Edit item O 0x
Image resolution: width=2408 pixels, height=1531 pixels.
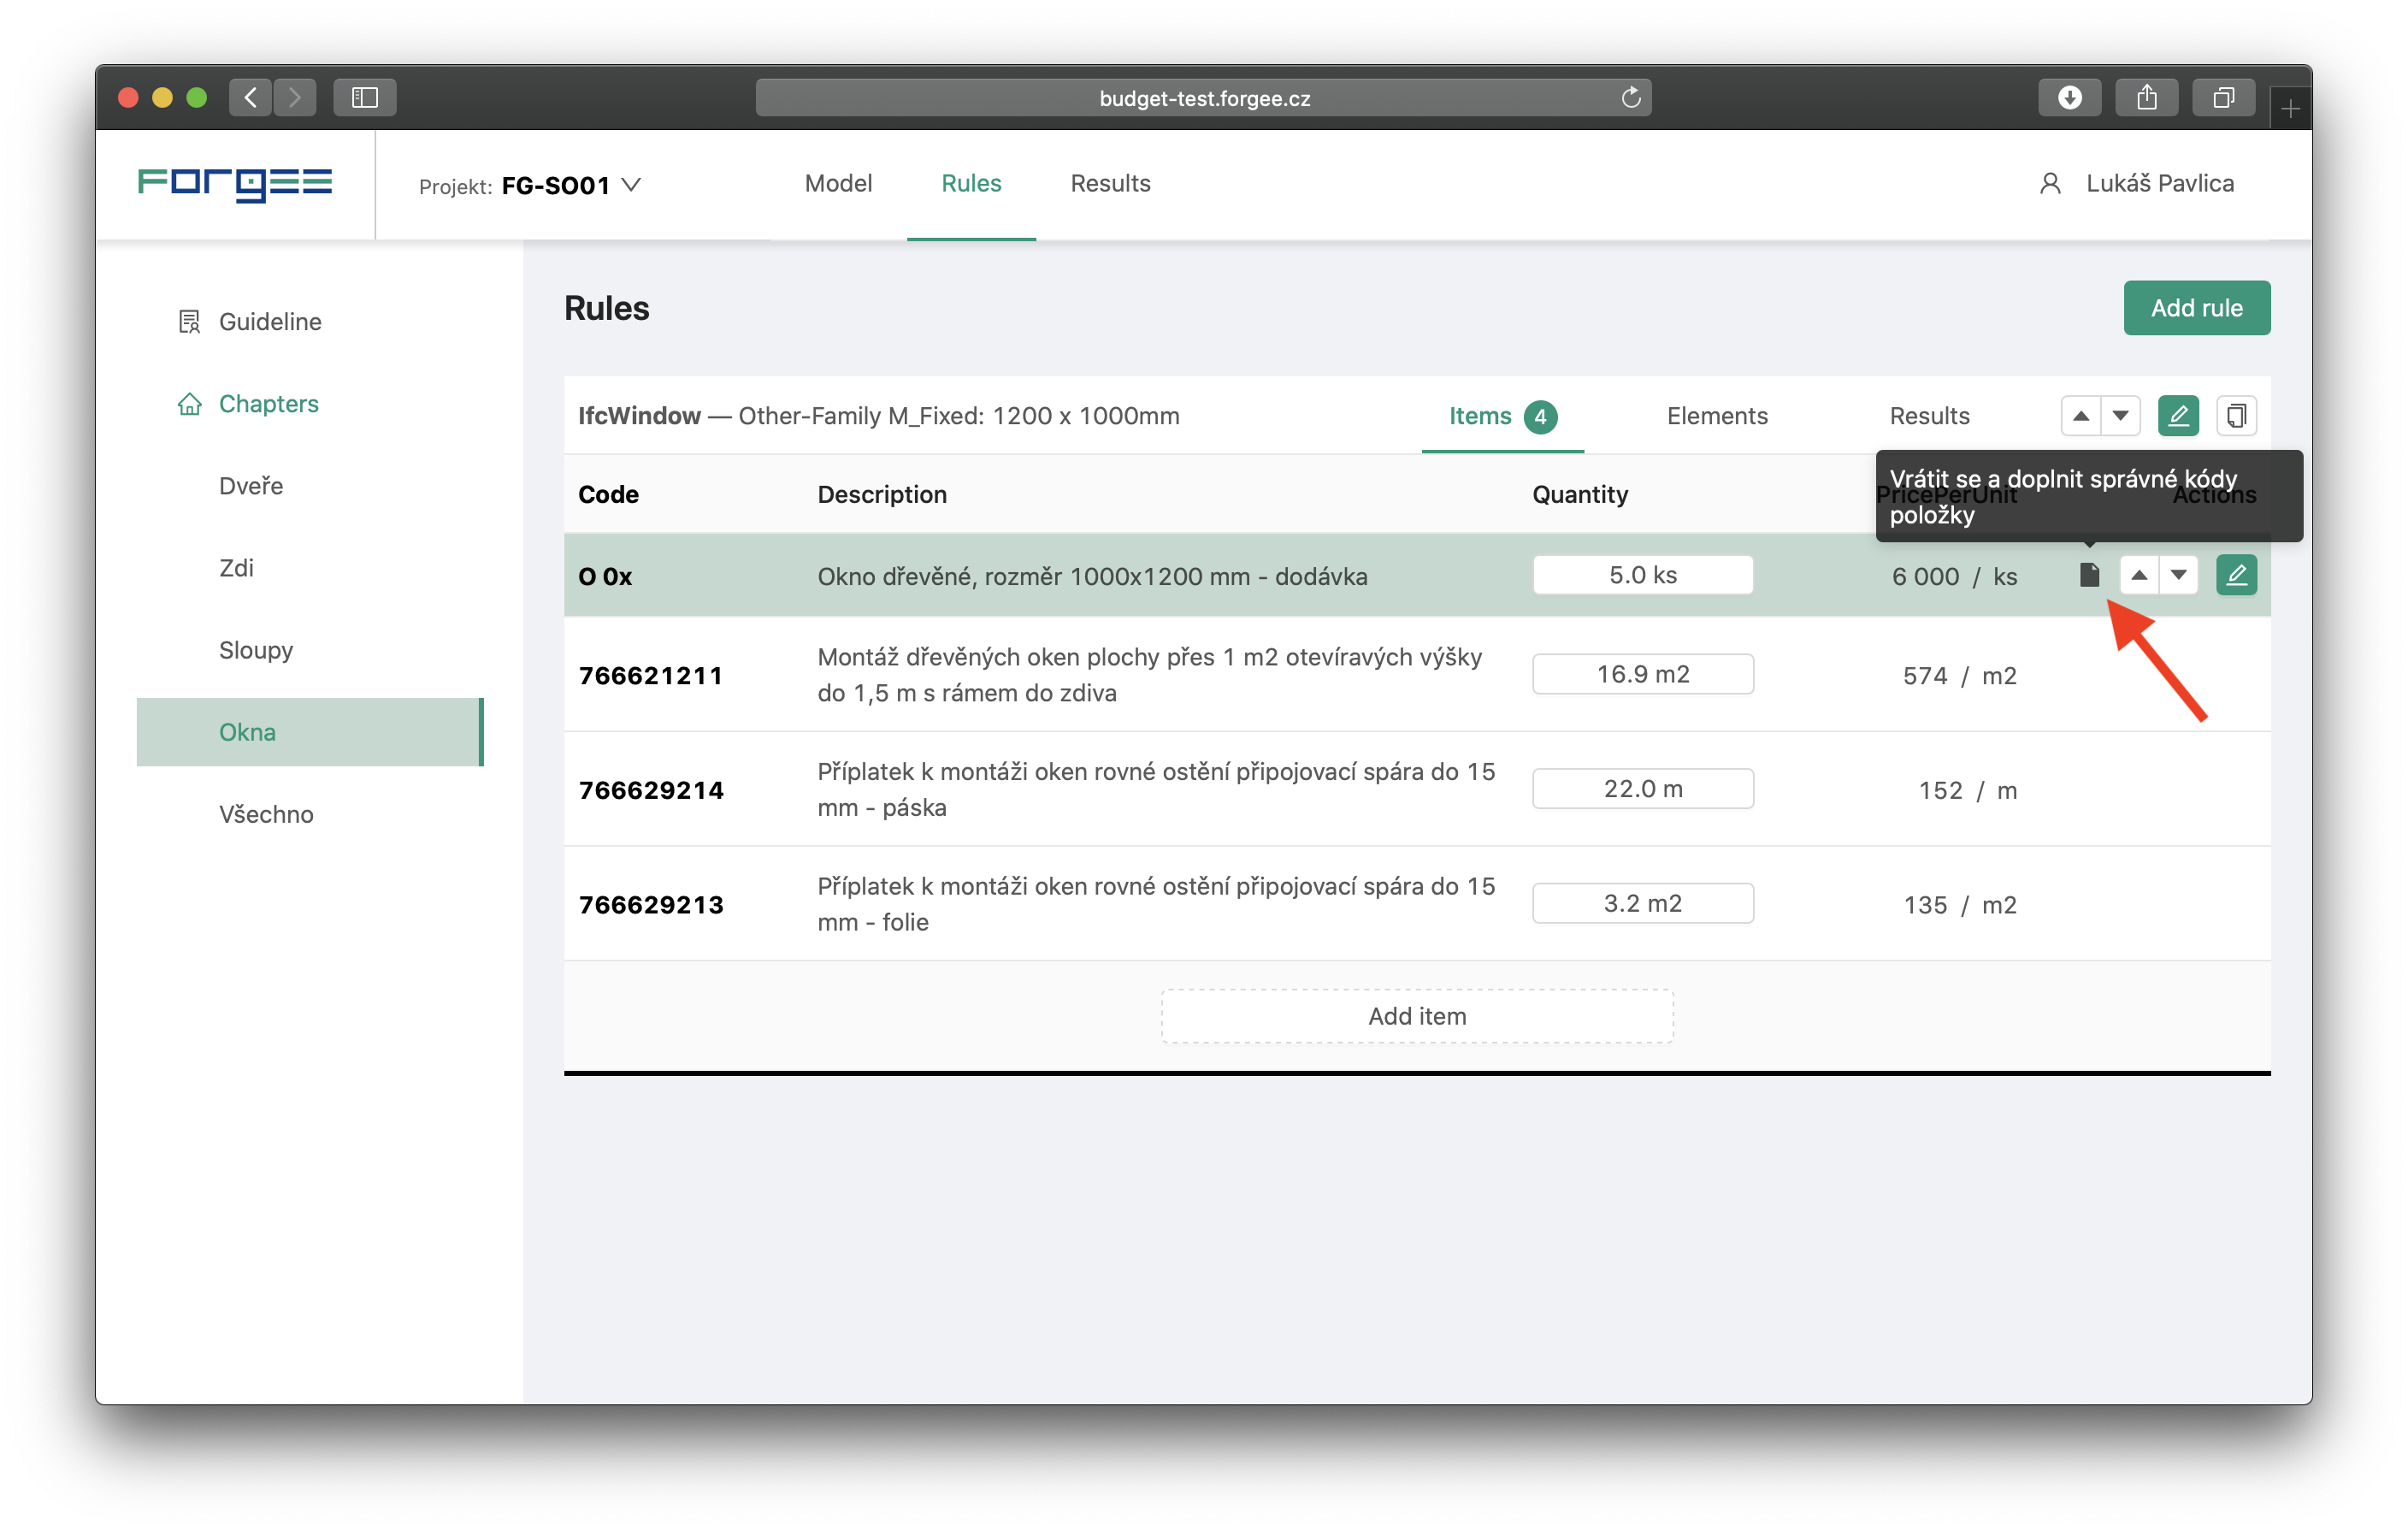click(2236, 575)
